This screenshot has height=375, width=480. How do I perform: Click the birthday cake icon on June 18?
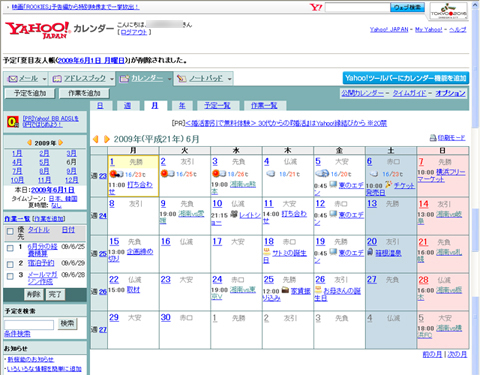point(267,252)
